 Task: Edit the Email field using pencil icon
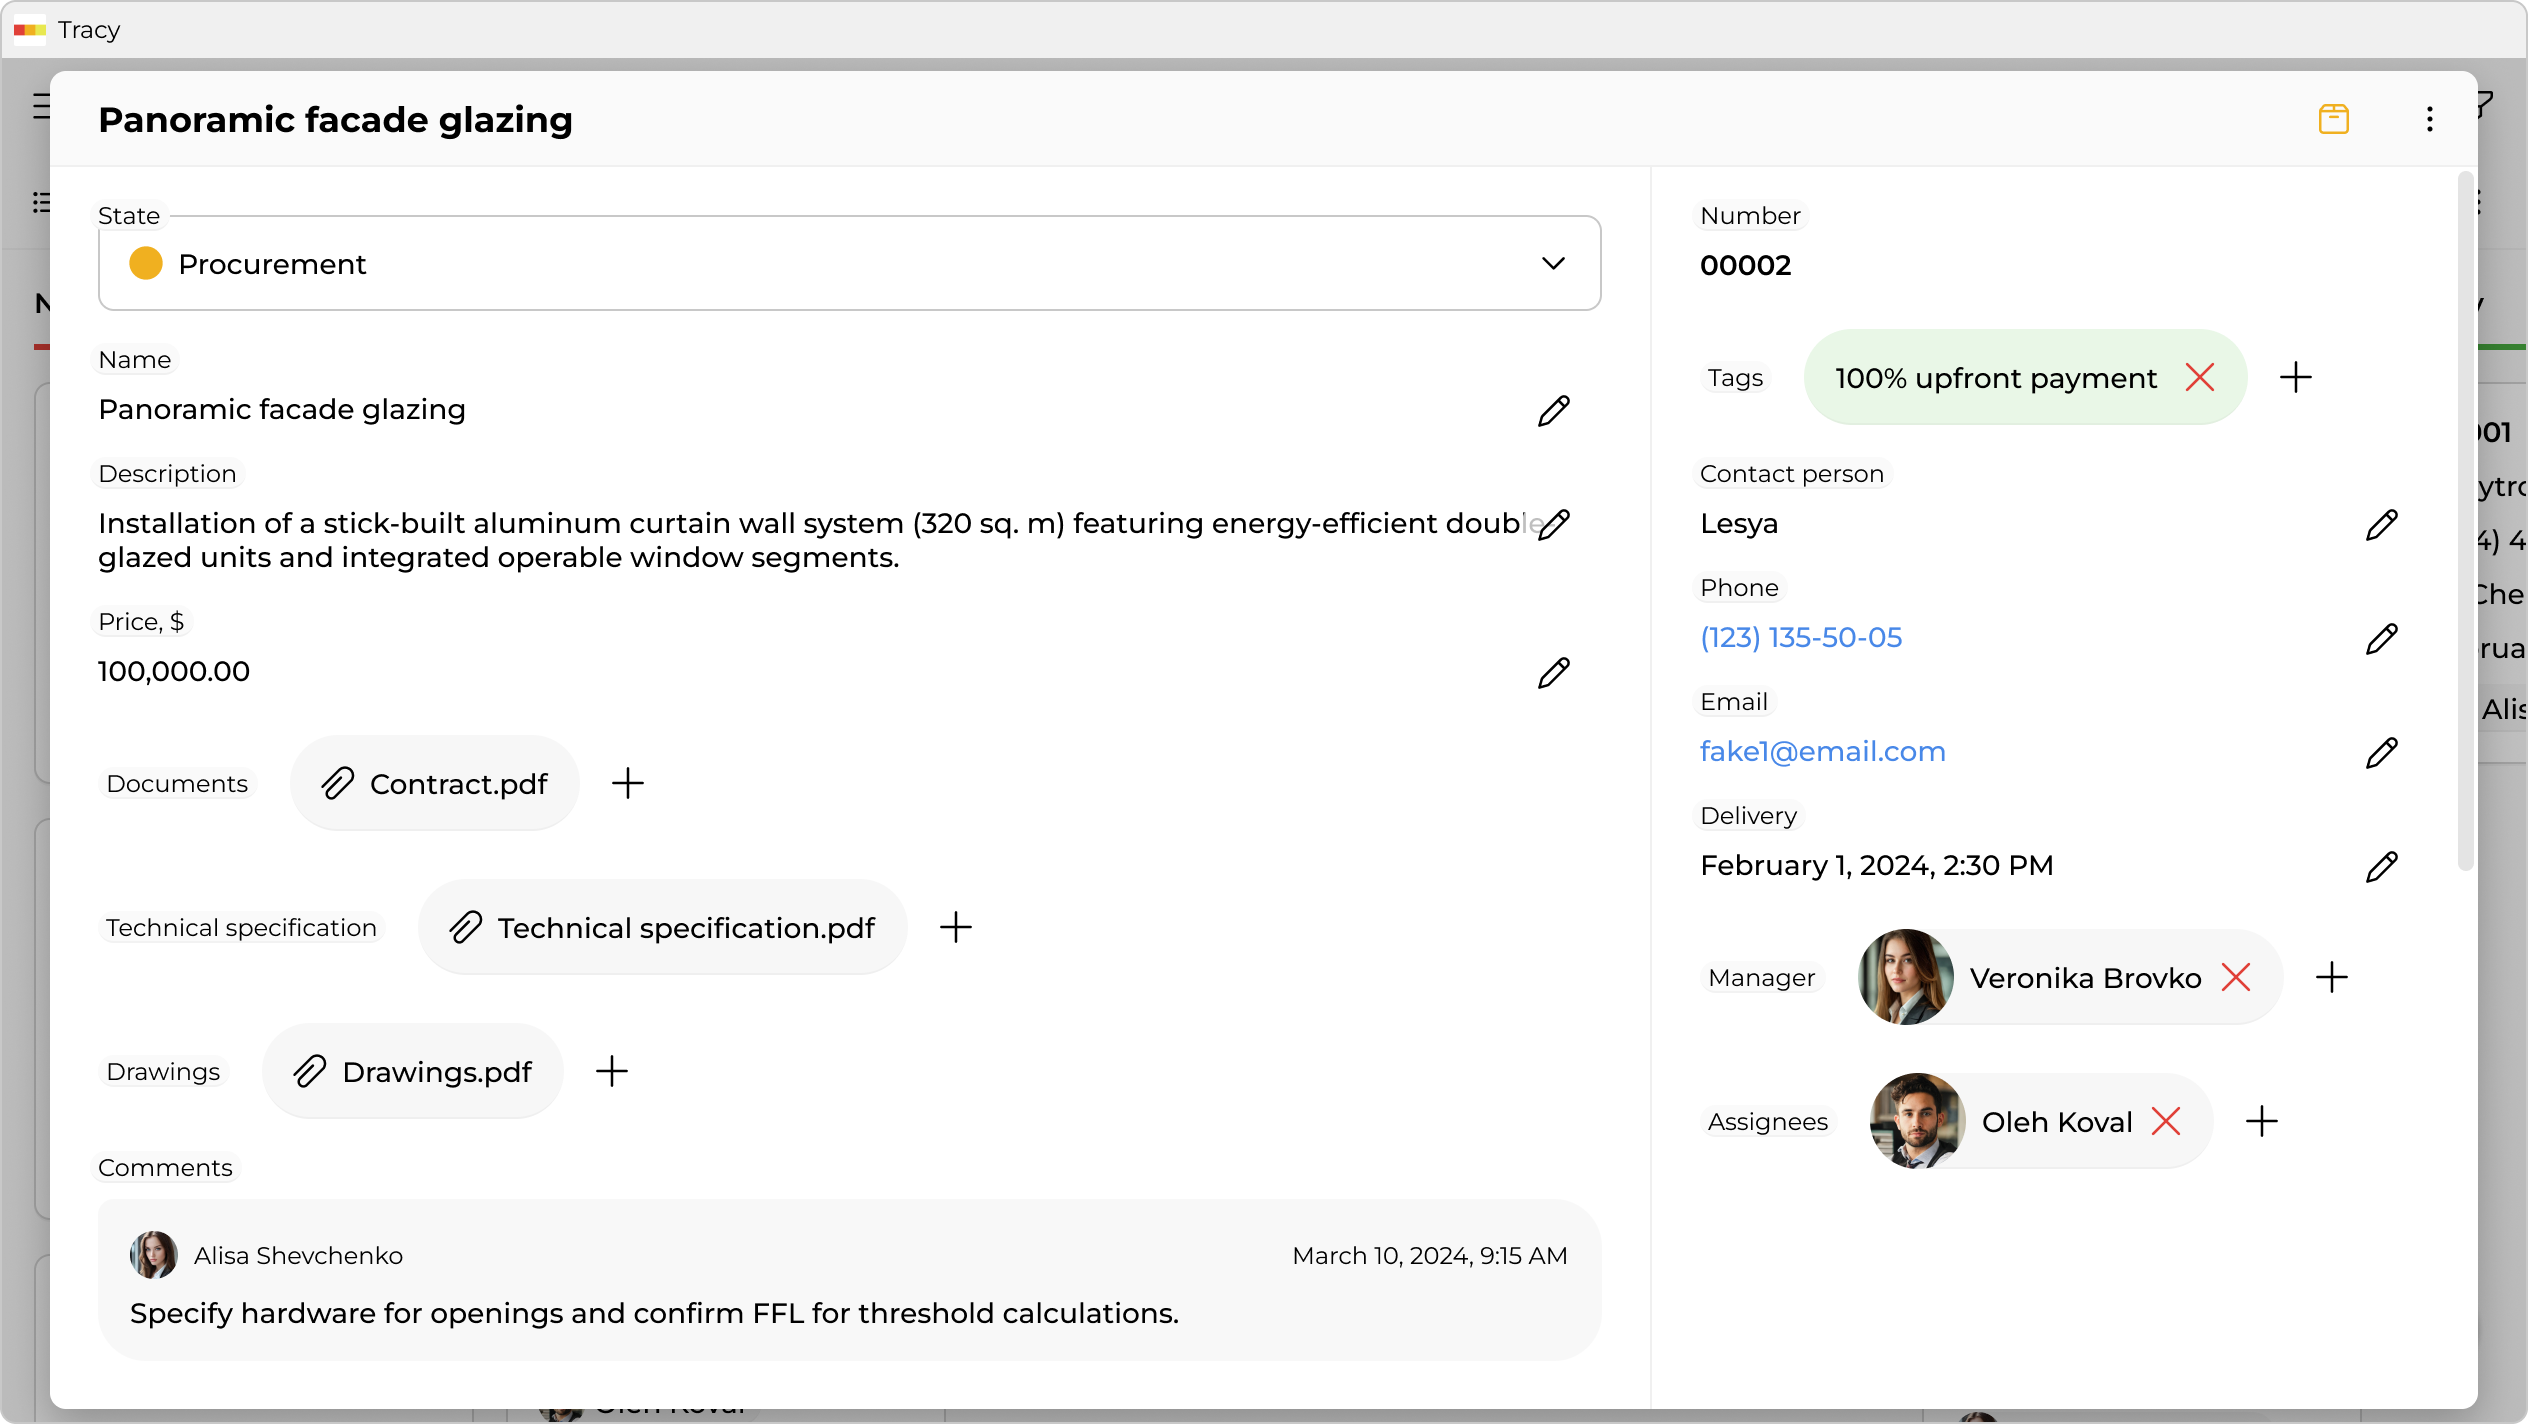pyautogui.click(x=2381, y=752)
